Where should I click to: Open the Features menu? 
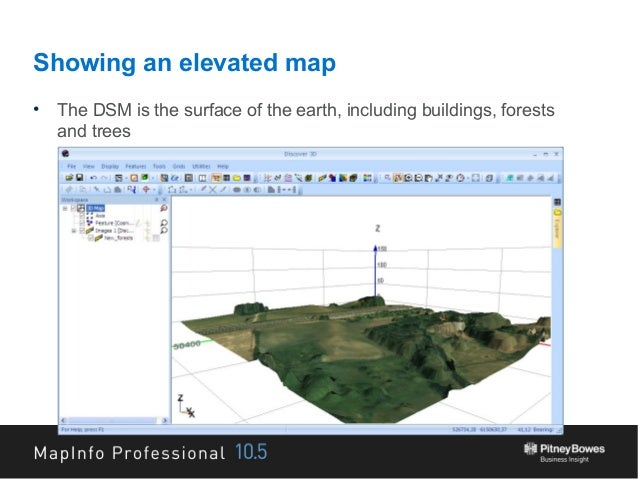(132, 165)
